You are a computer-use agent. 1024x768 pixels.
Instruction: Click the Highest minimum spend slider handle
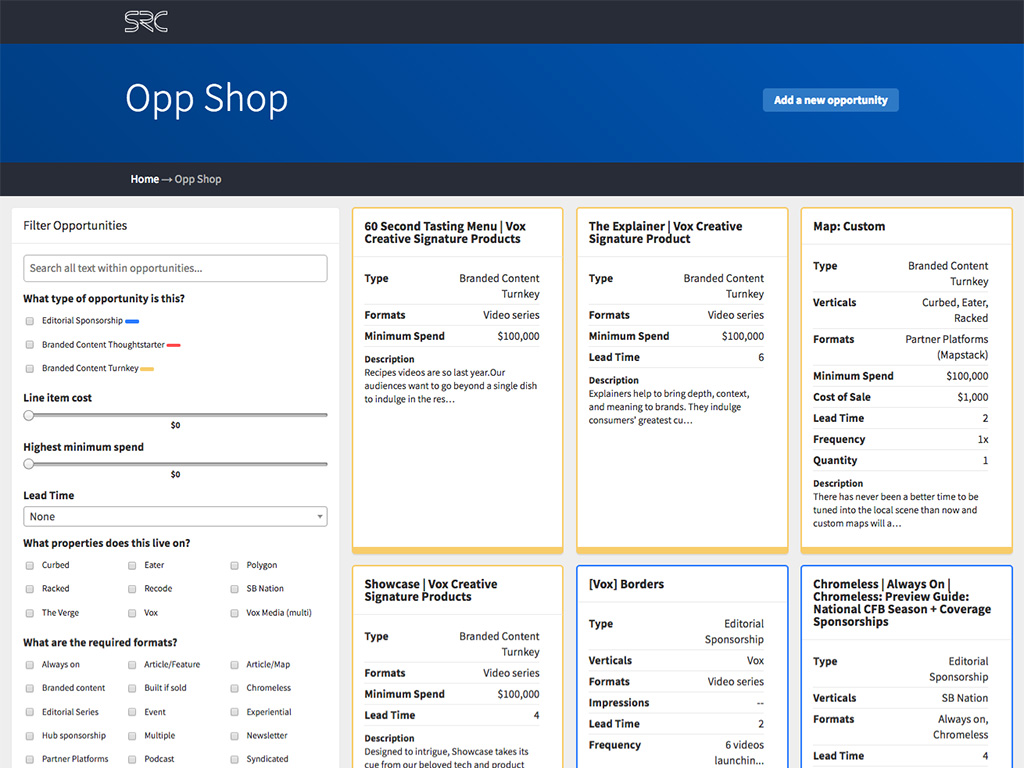29,464
